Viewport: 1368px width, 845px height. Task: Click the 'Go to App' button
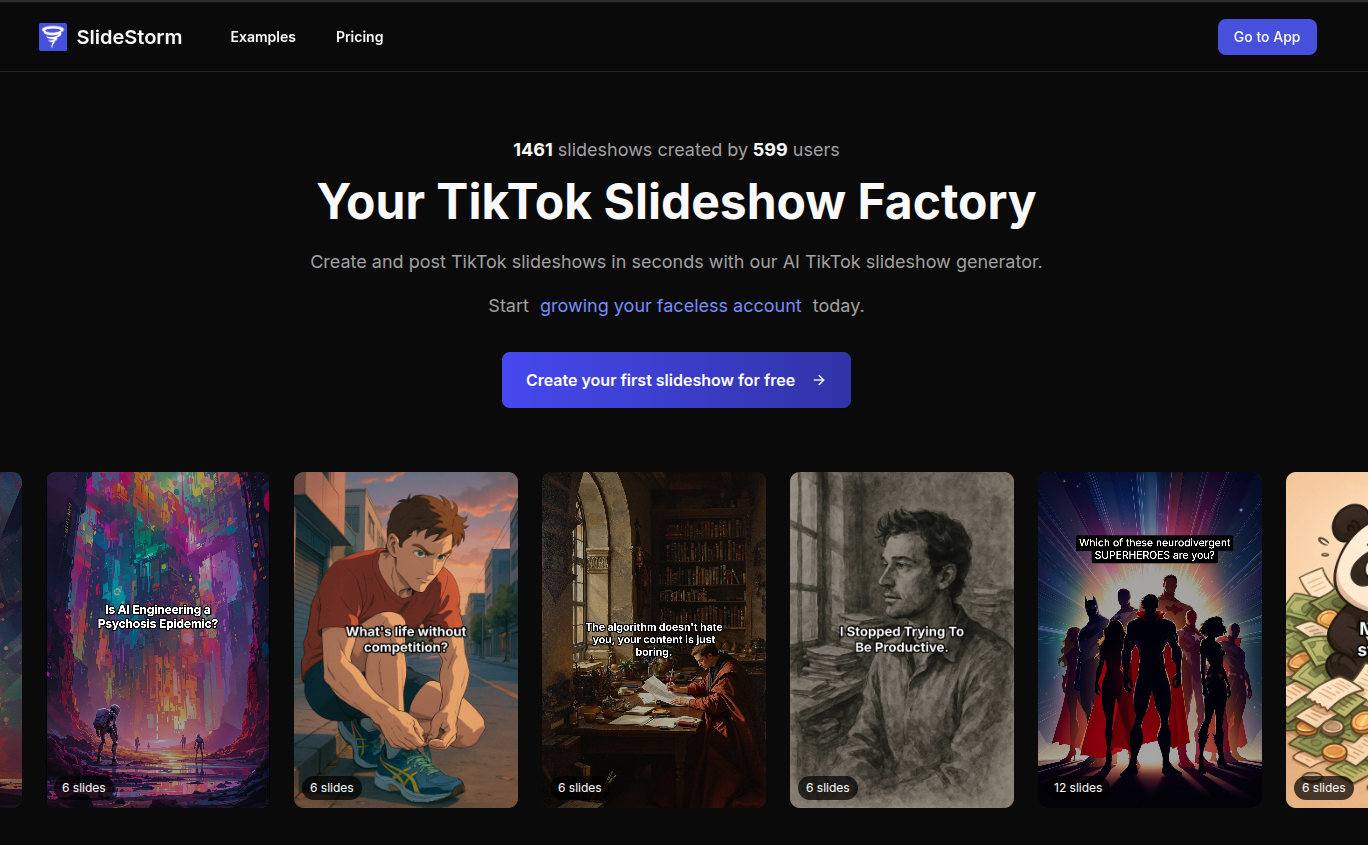point(1267,36)
